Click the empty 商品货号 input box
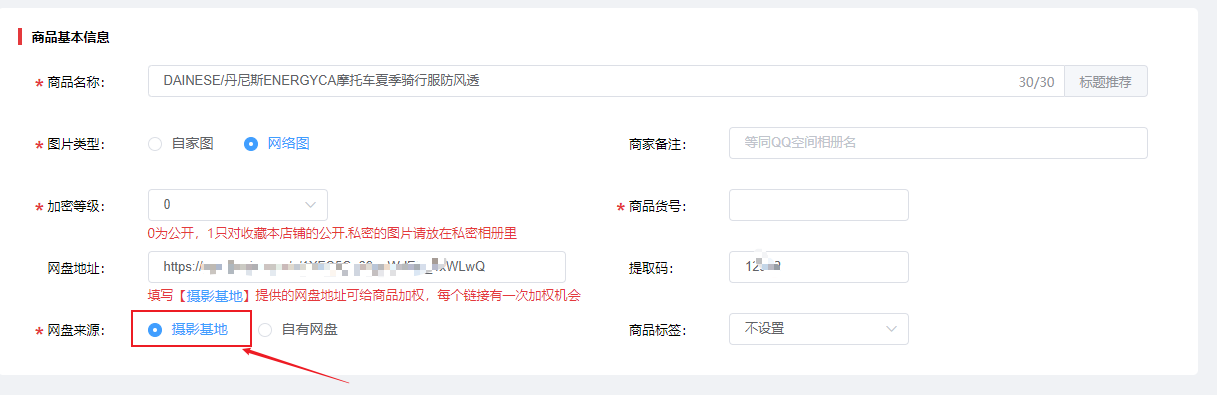Image resolution: width=1217 pixels, height=395 pixels. point(819,205)
